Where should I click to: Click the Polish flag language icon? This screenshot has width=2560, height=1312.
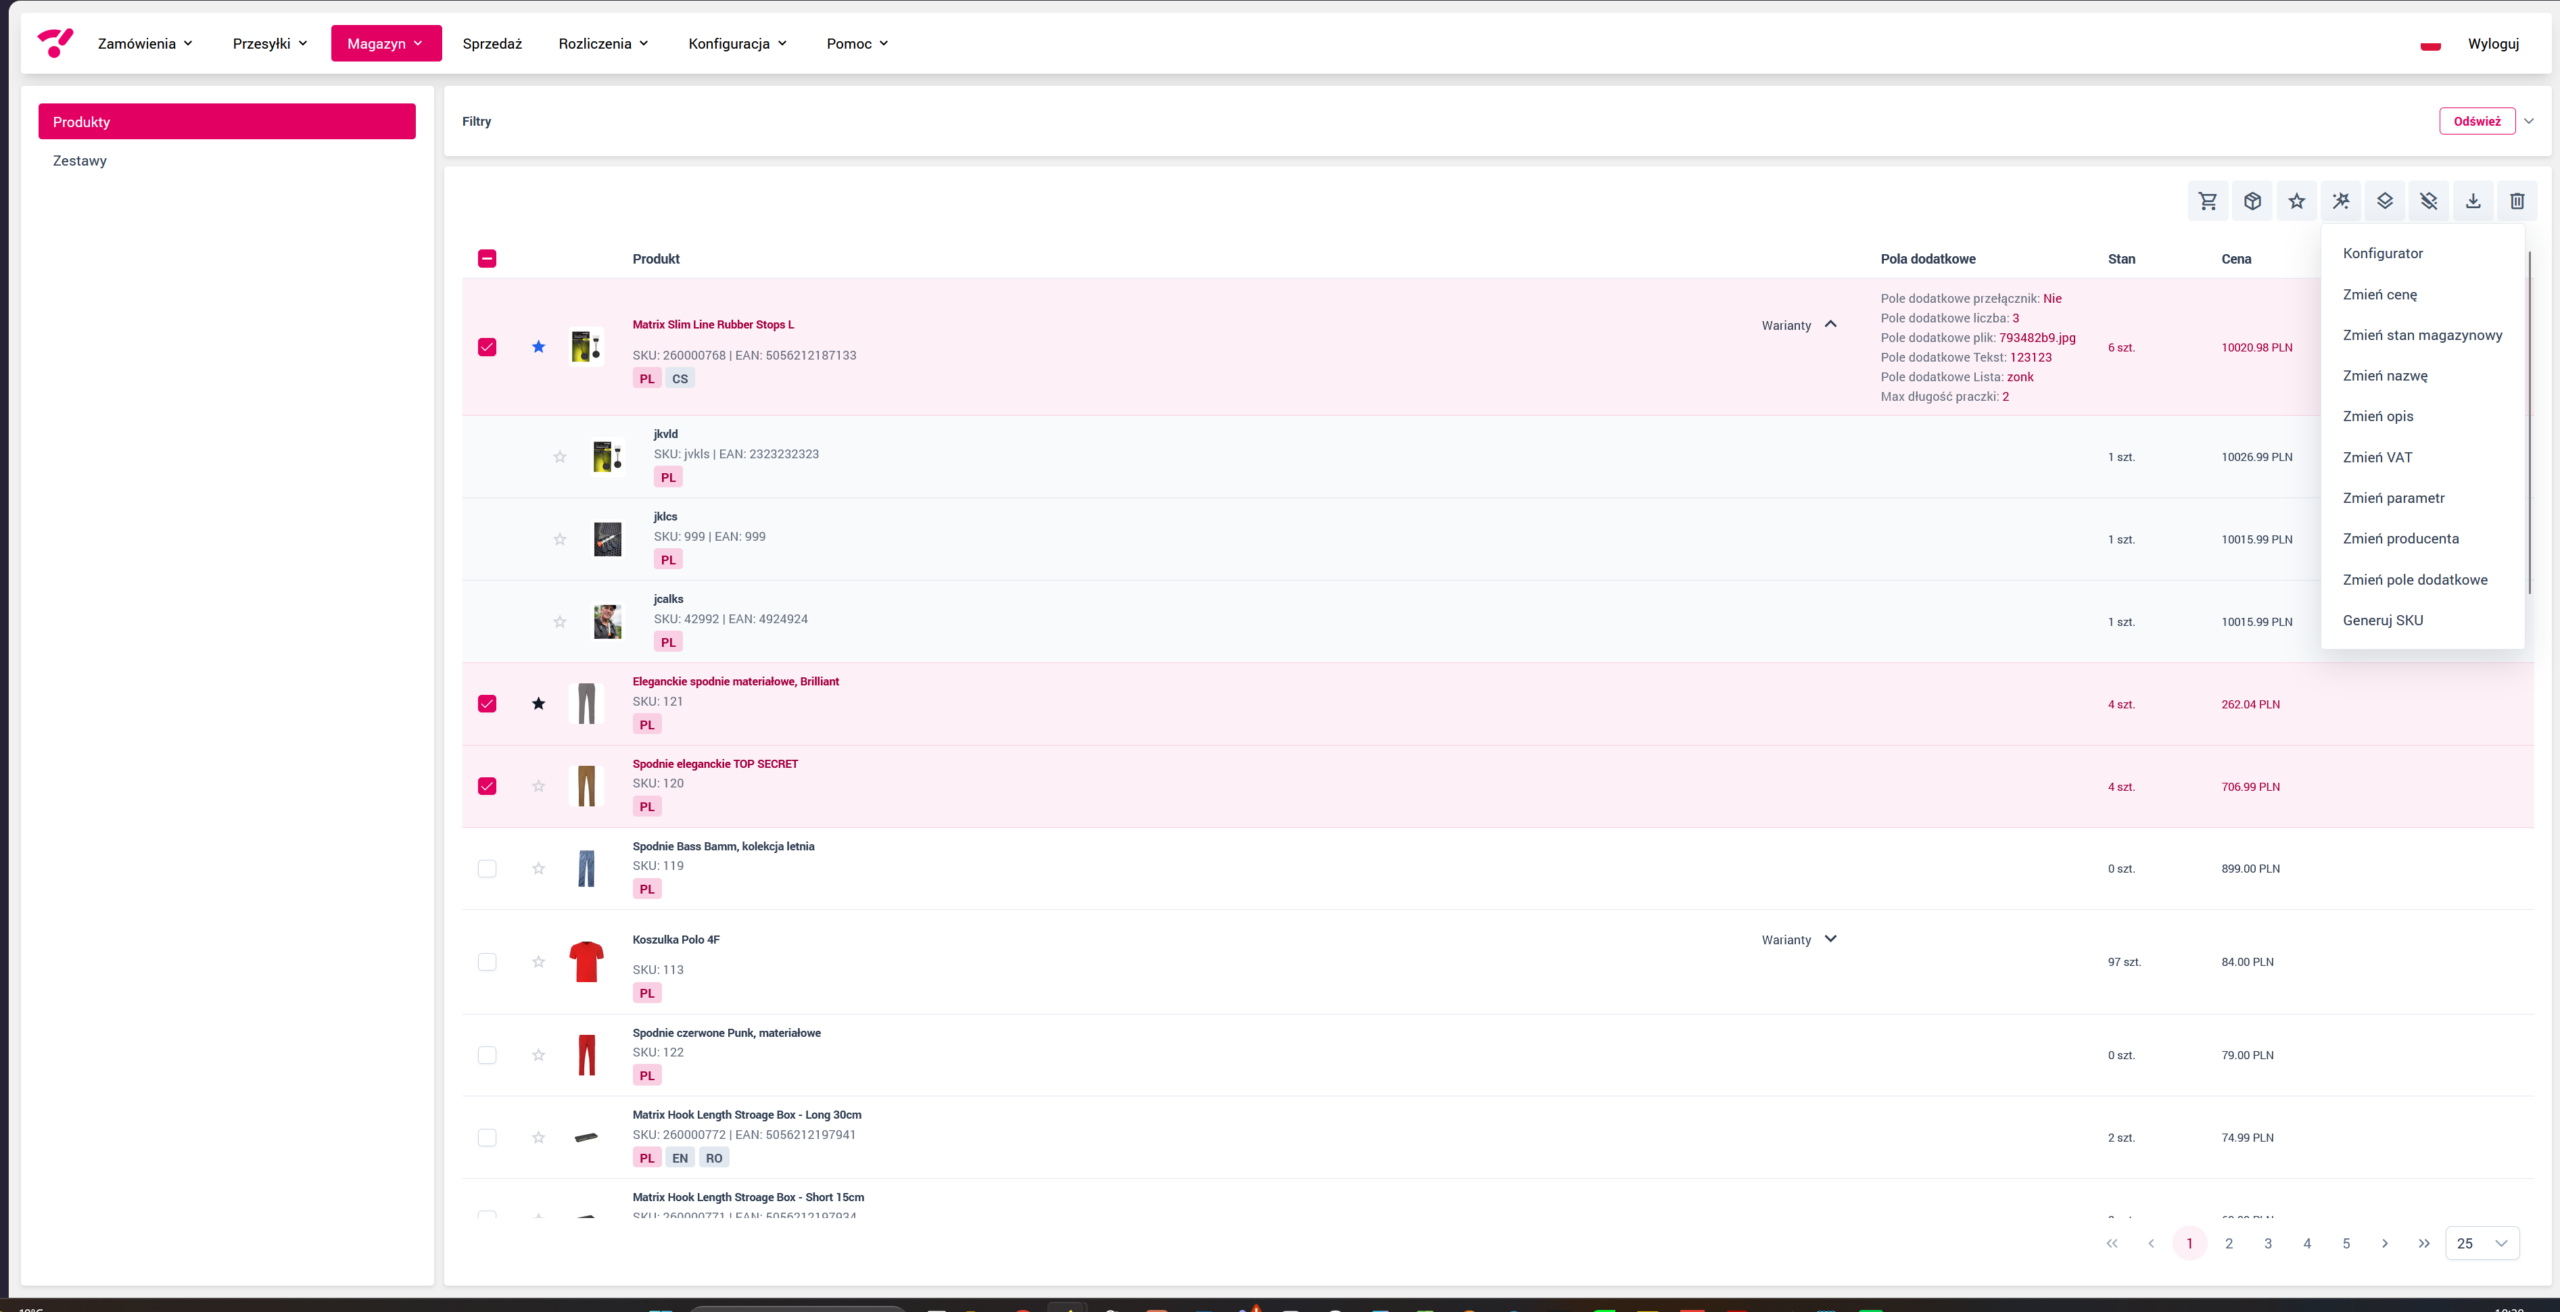[2431, 44]
